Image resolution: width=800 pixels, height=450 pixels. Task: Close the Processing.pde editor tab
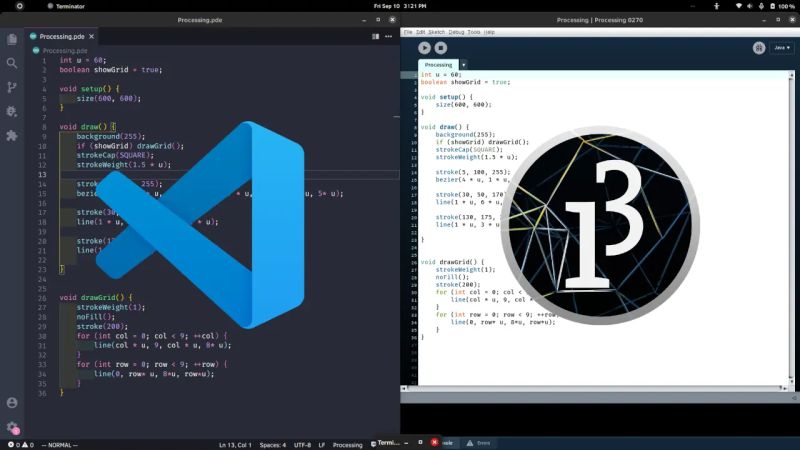pos(91,36)
